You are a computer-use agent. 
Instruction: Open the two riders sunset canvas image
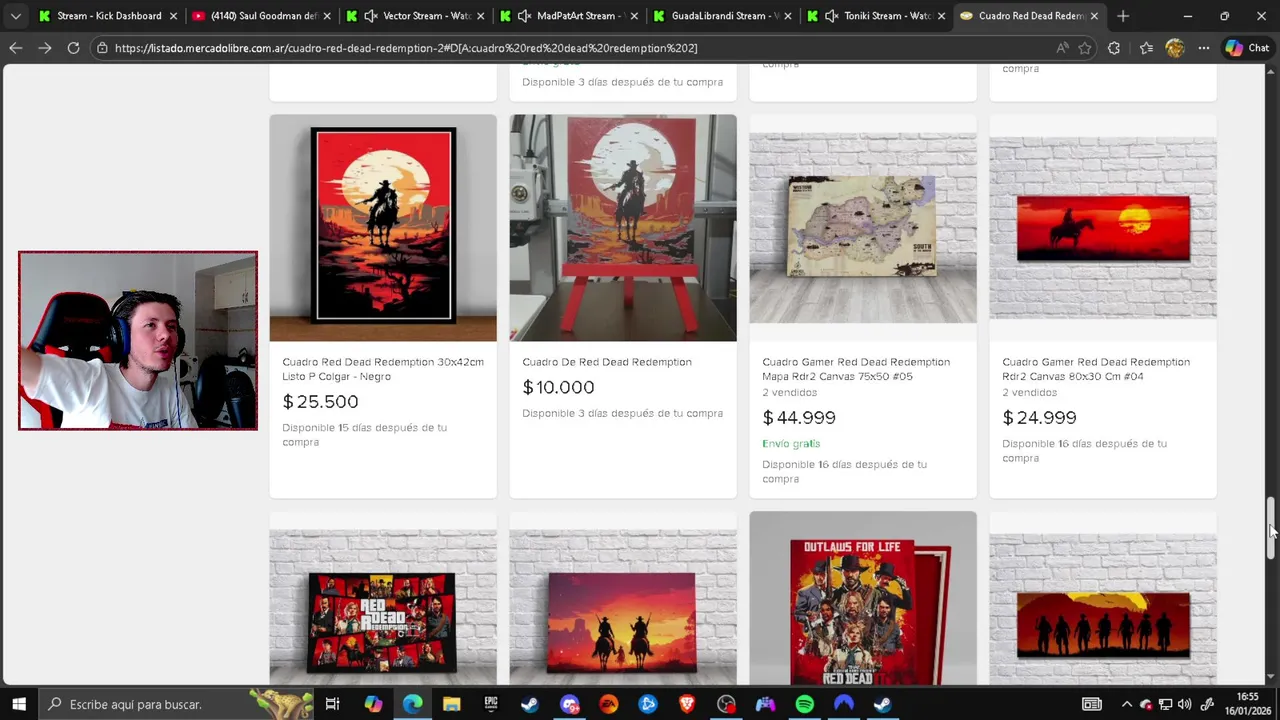pos(623,598)
